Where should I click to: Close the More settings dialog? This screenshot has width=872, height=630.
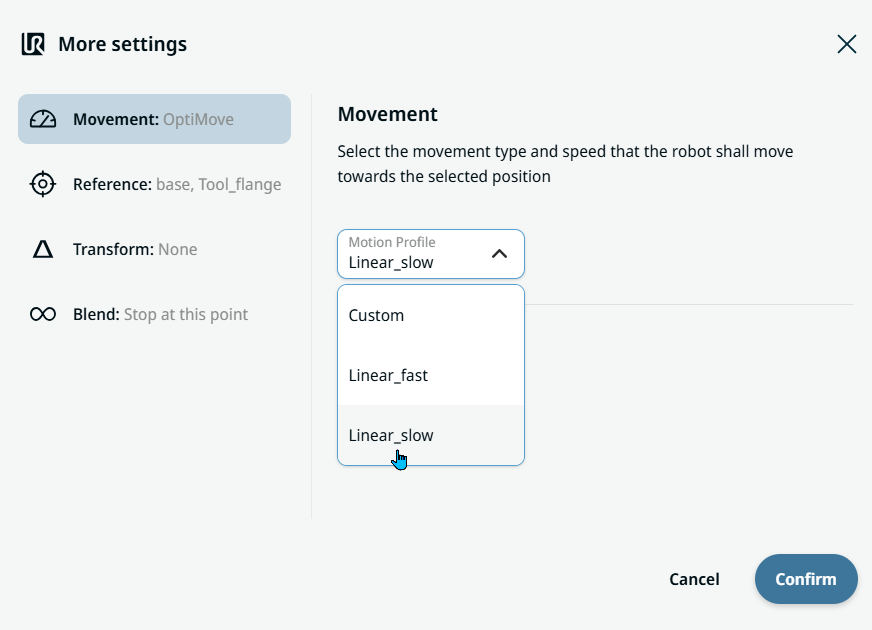846,44
